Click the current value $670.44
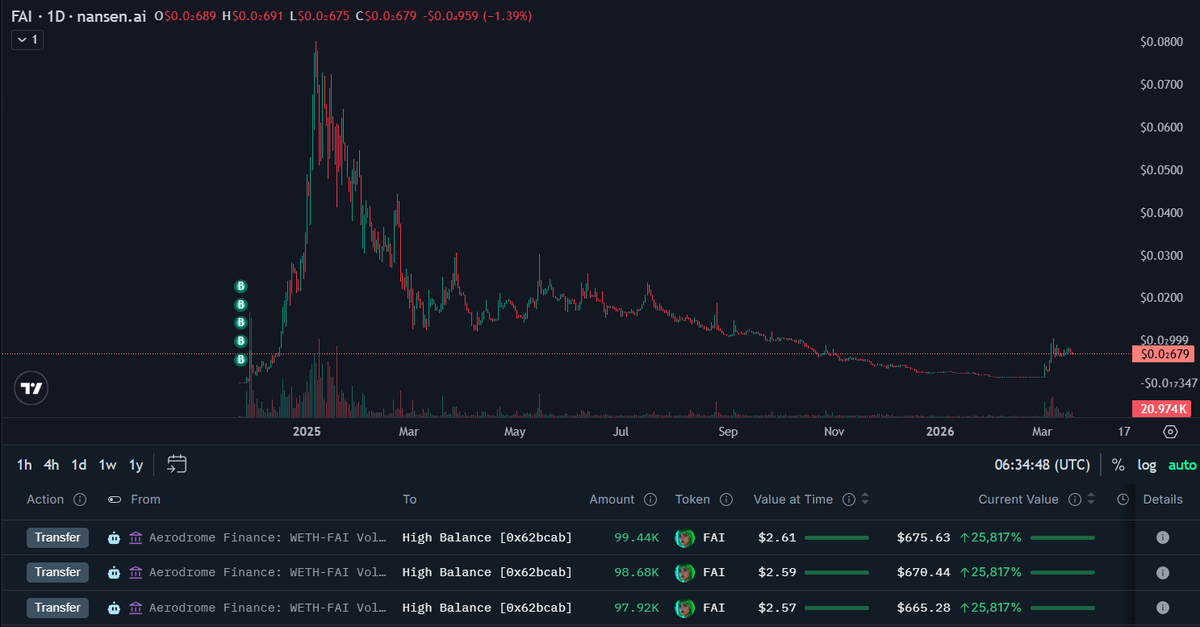This screenshot has height=627, width=1200. 923,572
